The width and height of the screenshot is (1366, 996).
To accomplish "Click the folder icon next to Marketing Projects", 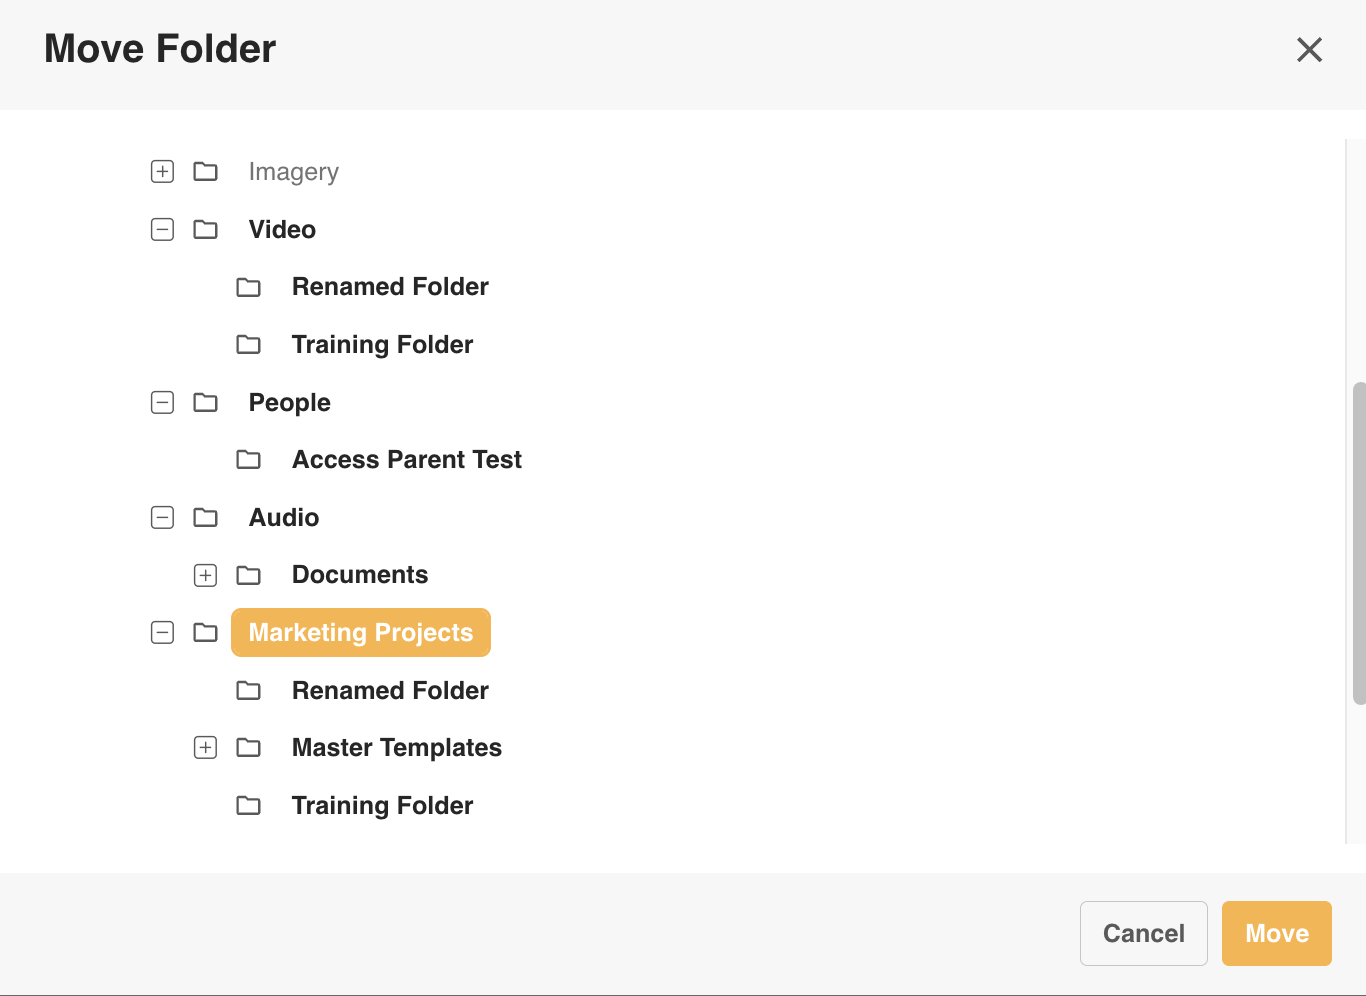I will click(x=205, y=632).
